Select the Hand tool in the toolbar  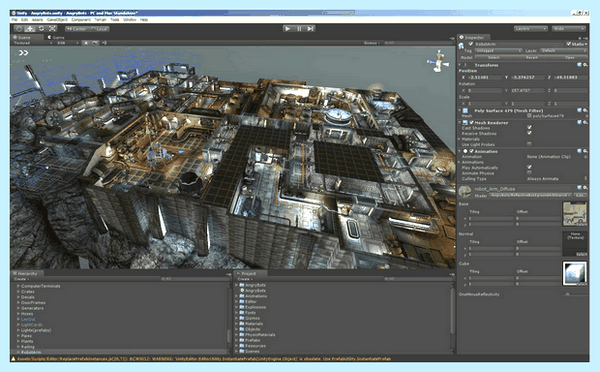coord(18,29)
